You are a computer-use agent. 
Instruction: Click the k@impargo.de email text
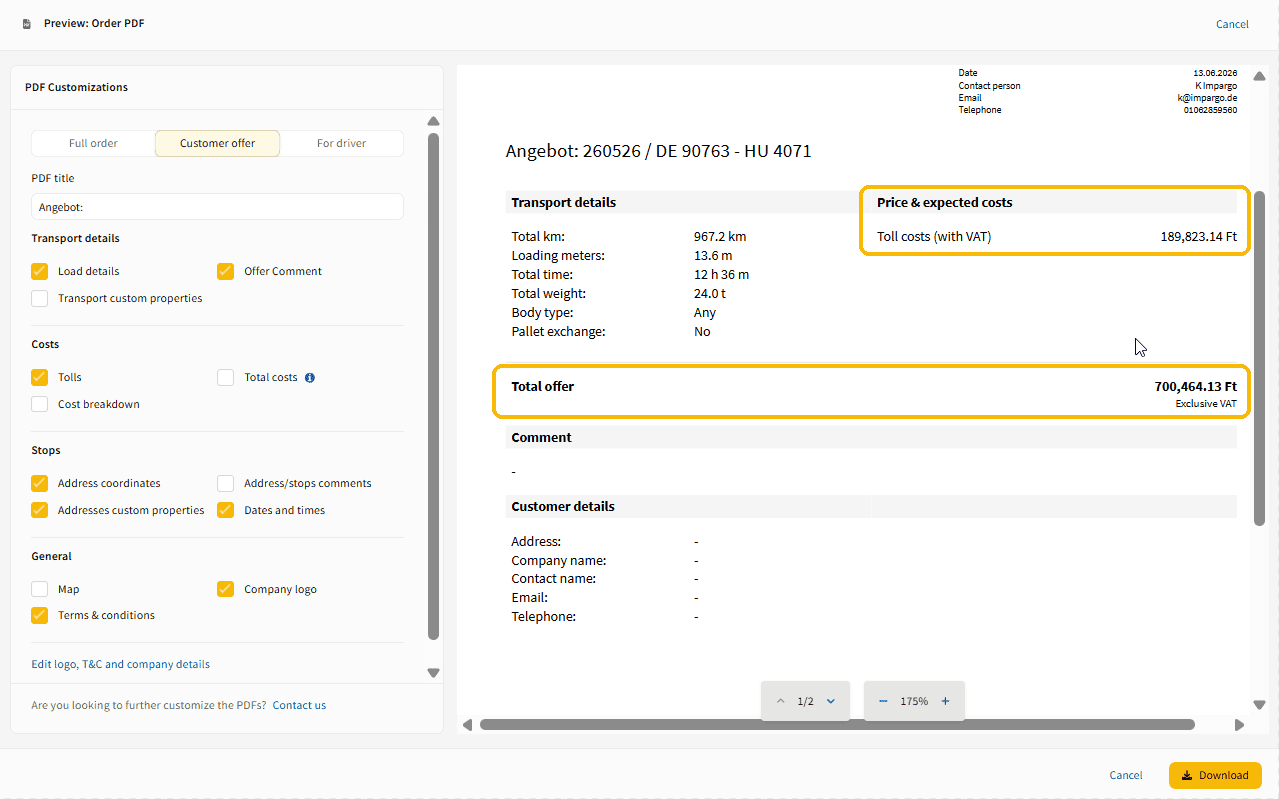[1207, 98]
